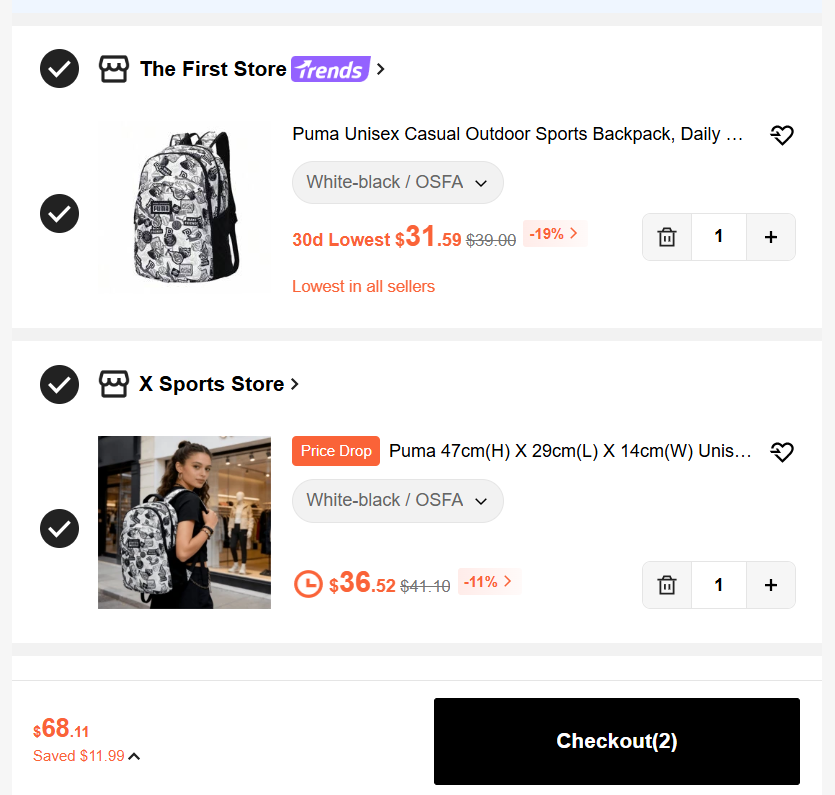Open the -19% discount details badge
This screenshot has height=795, width=835.
554,233
